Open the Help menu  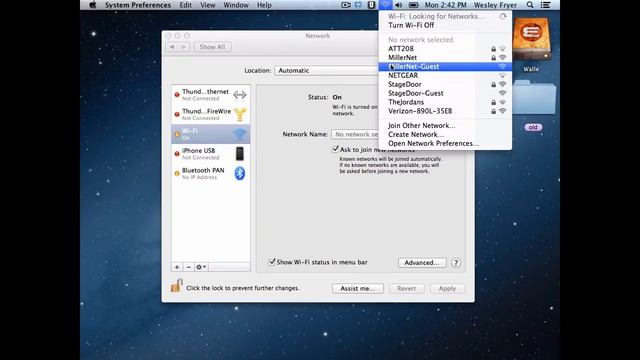coord(264,5)
